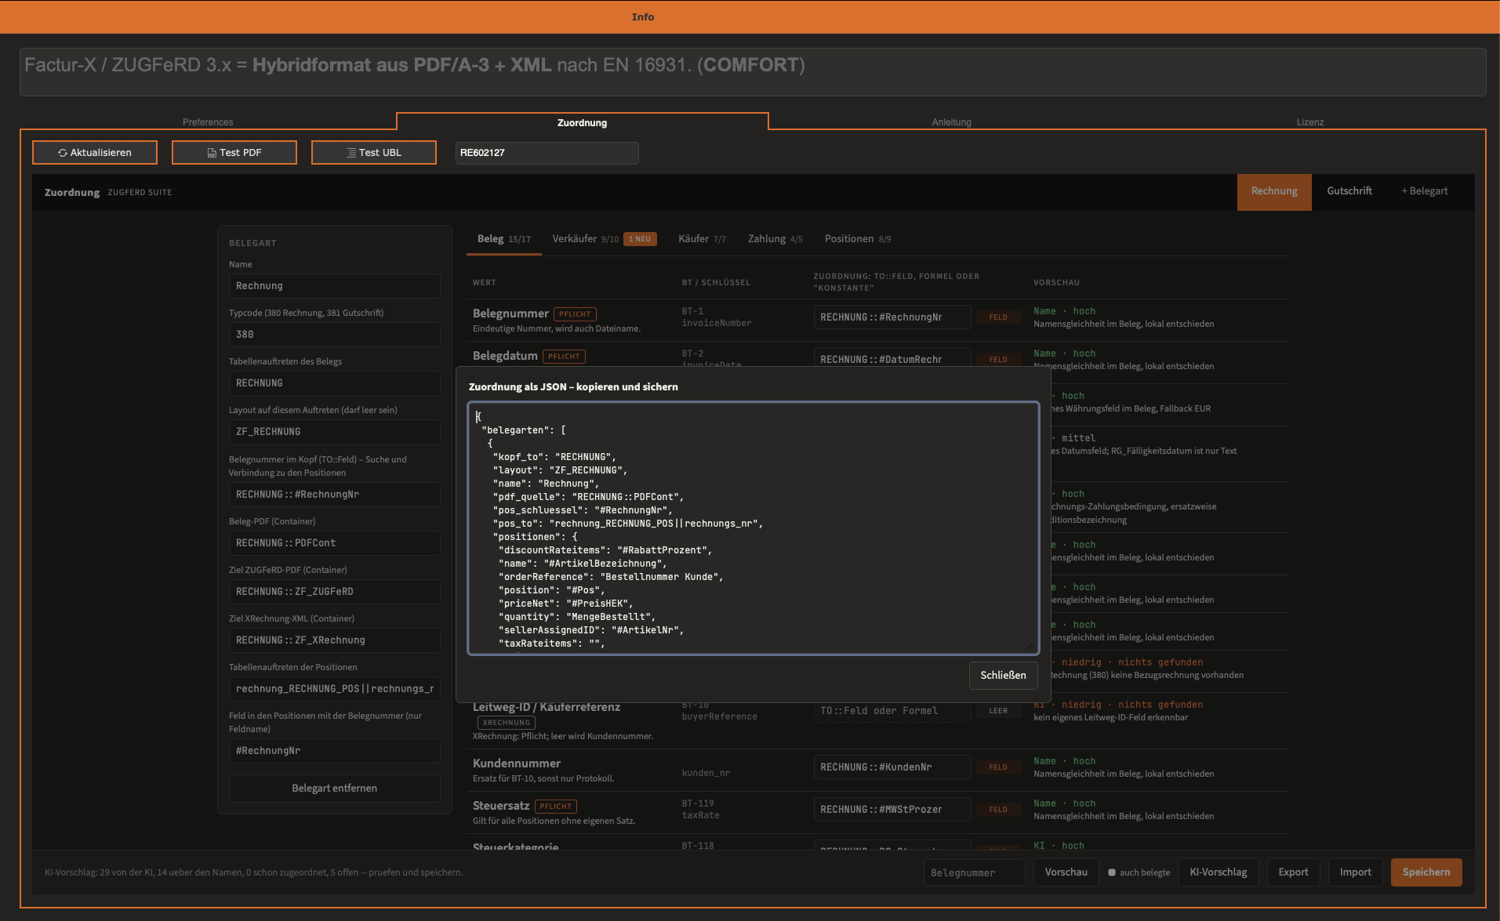Select the Gutschrift document type

coord(1349,191)
